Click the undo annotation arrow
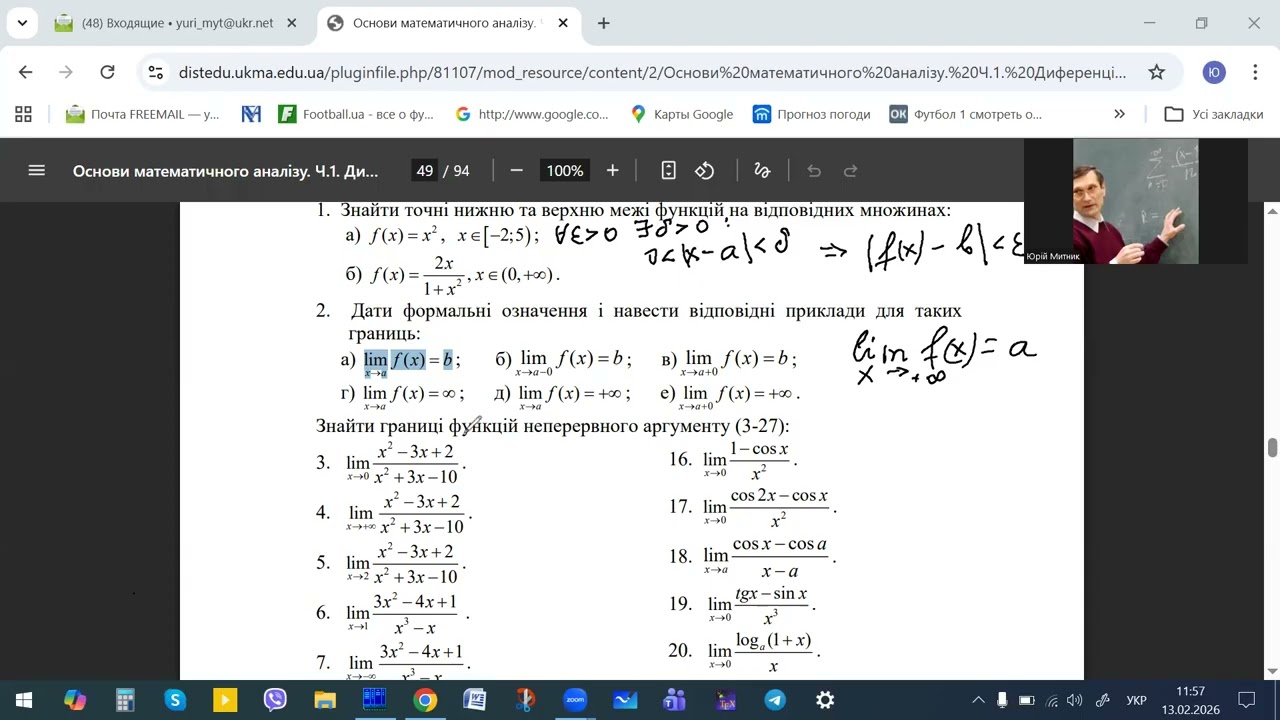Image resolution: width=1280 pixels, height=720 pixels. 814,171
